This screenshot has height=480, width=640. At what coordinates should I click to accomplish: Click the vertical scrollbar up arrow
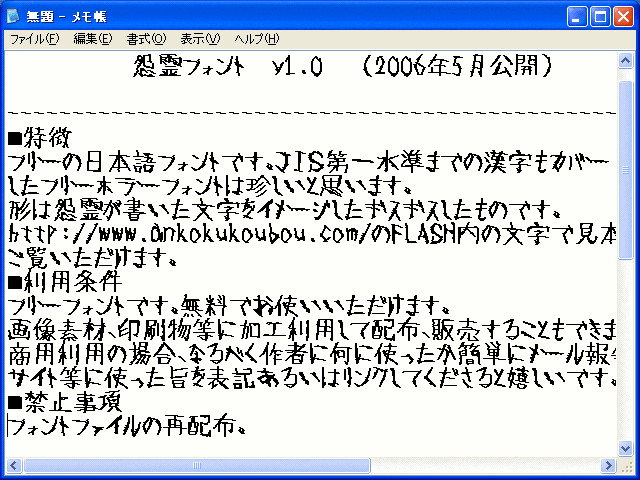pyautogui.click(x=625, y=61)
